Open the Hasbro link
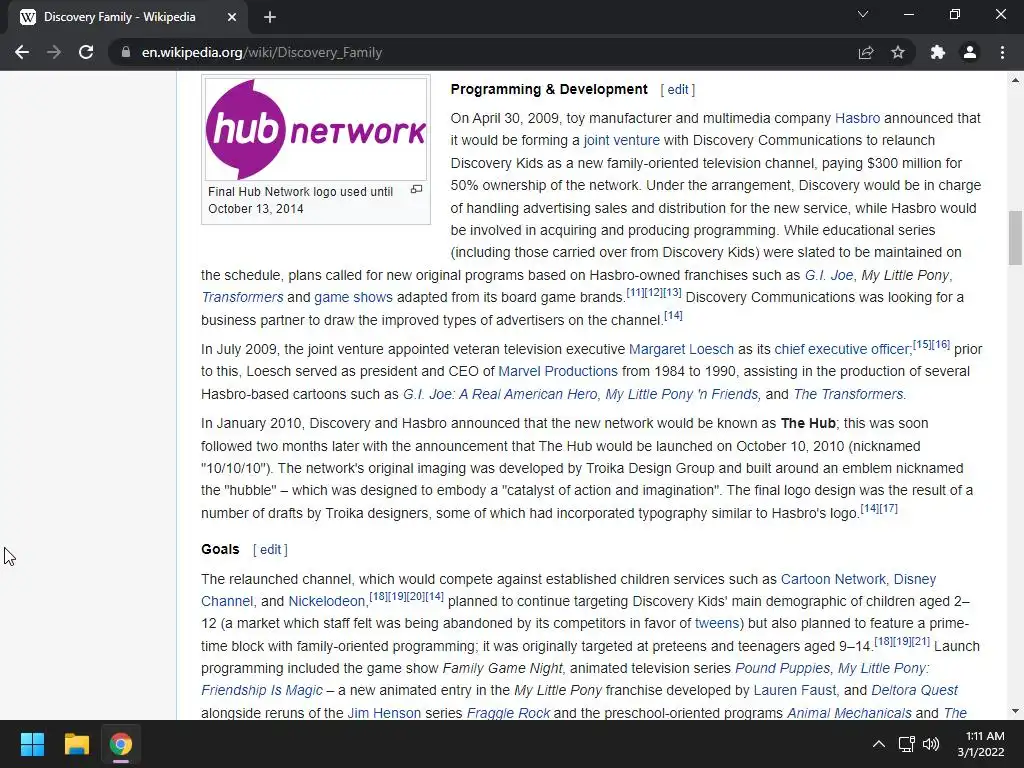 [x=857, y=118]
